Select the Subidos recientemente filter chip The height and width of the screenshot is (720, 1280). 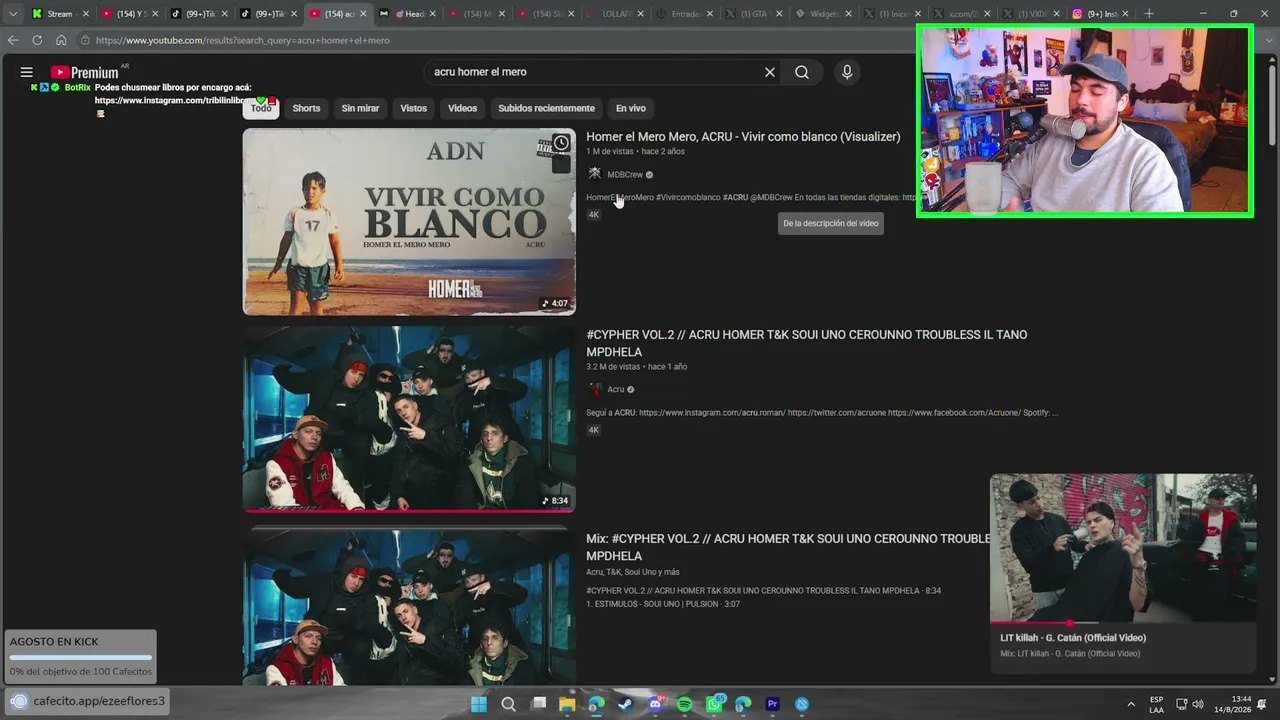point(546,108)
